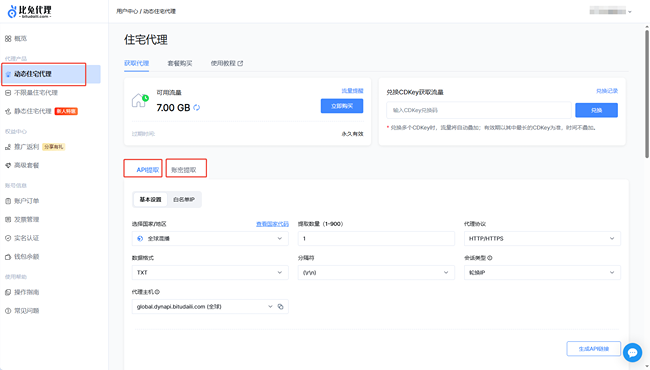Click the 高级套餐 diamond icon

(x=8, y=165)
